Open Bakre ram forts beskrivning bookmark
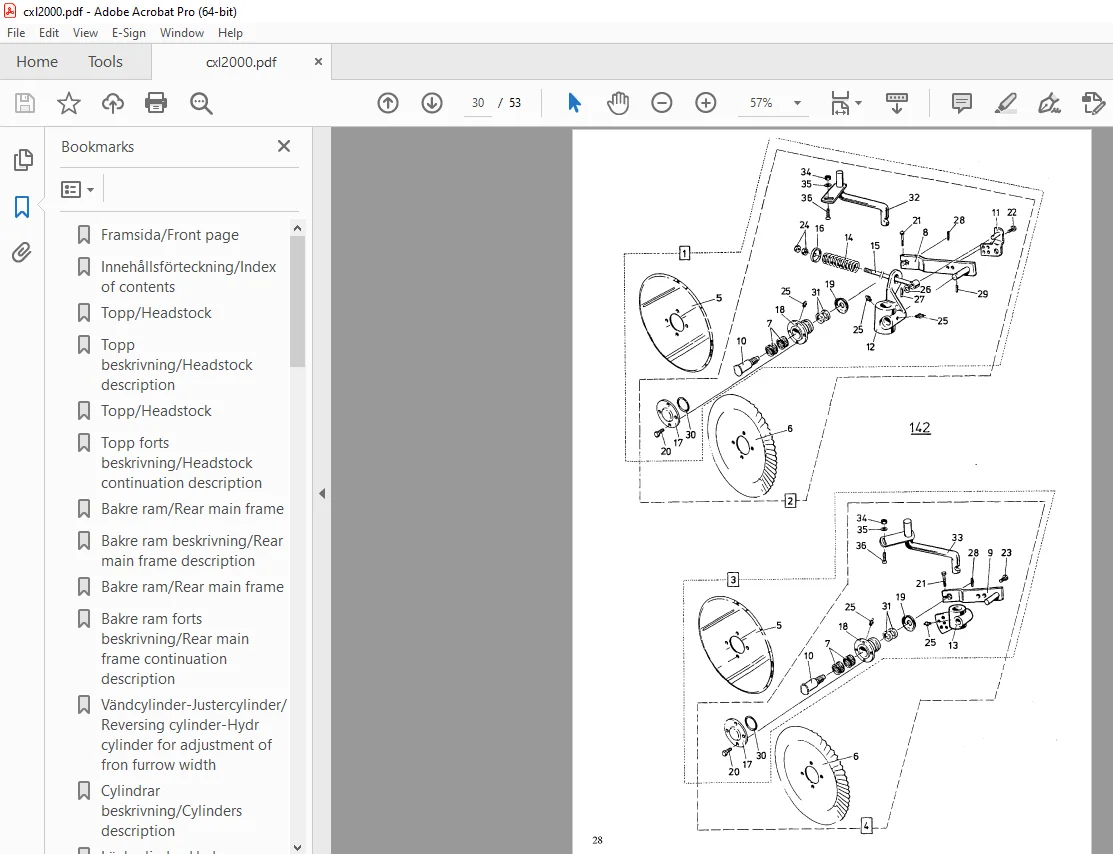Screen dimensions: 1113x854 click(x=175, y=648)
